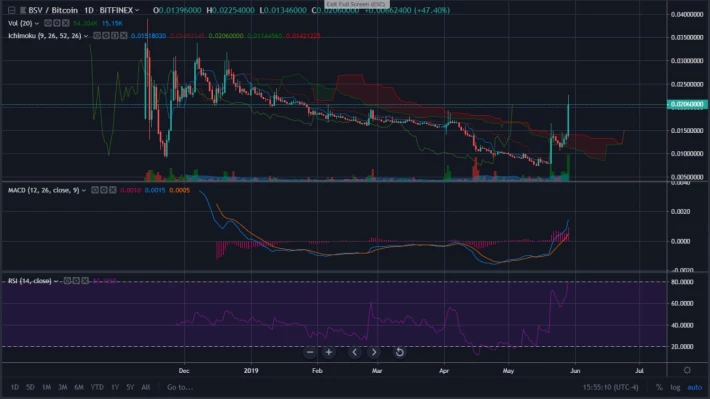The width and height of the screenshot is (710, 399).
Task: Open MACD indicator settings gear
Action: click(104, 190)
